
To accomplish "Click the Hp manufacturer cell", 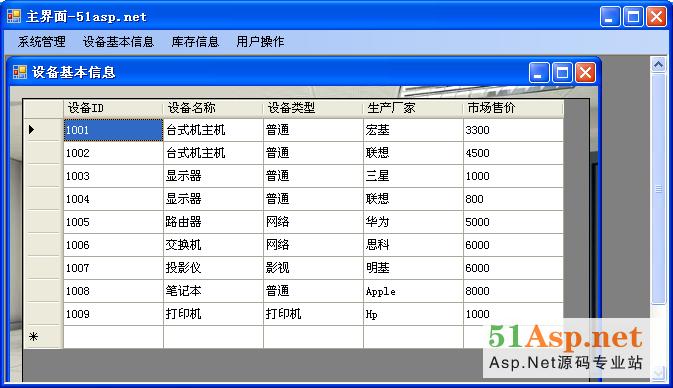I will coord(413,314).
